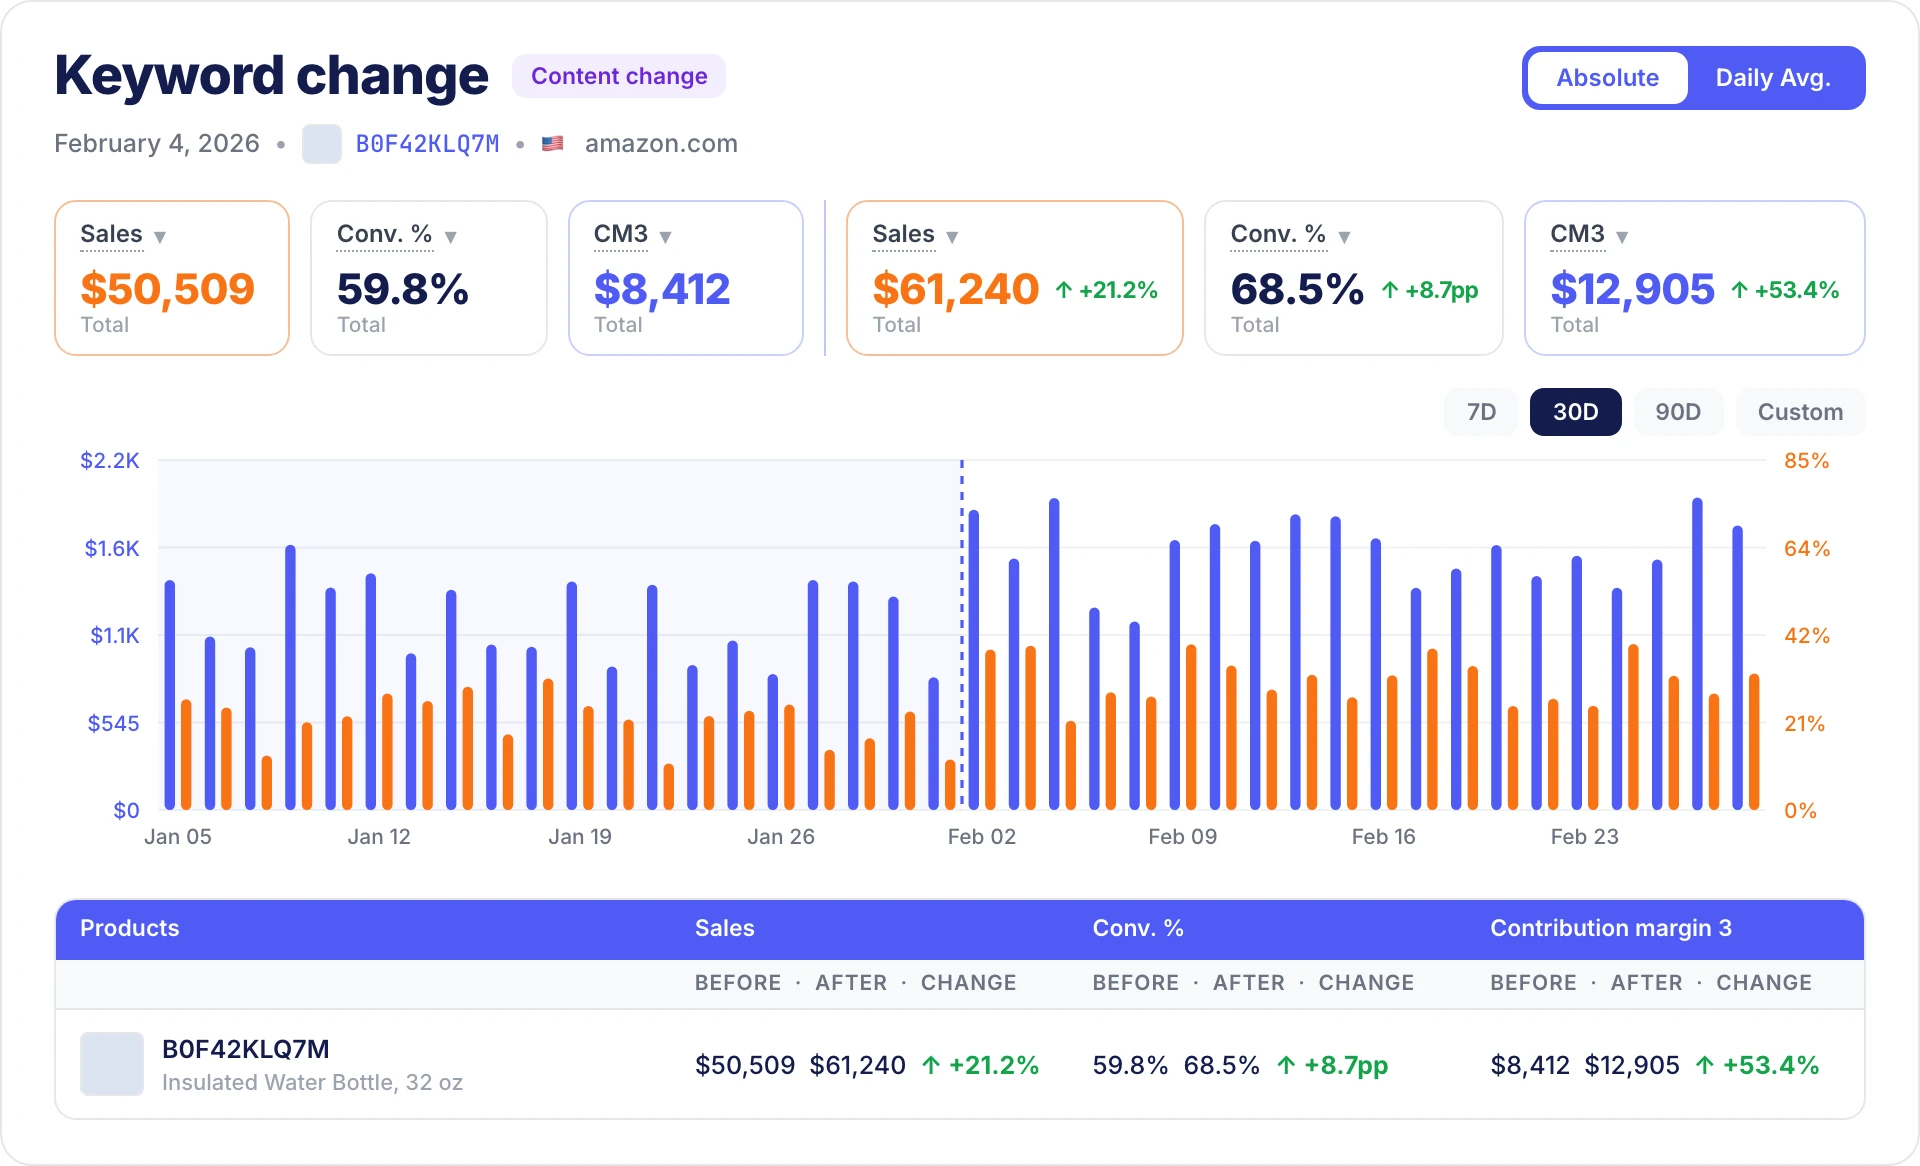Click the 85% right axis label
Image resolution: width=1920 pixels, height=1166 pixels.
click(x=1807, y=461)
